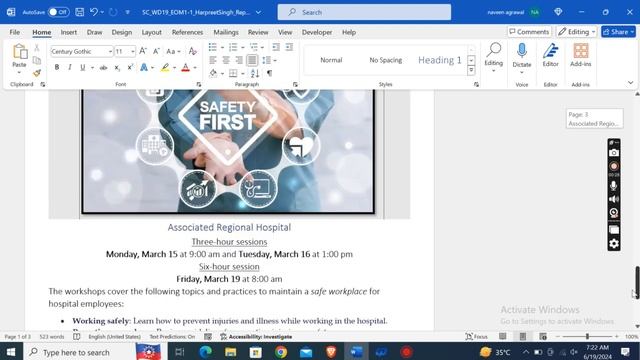Expand the Share options
The image size is (640, 360).
coord(632,32)
